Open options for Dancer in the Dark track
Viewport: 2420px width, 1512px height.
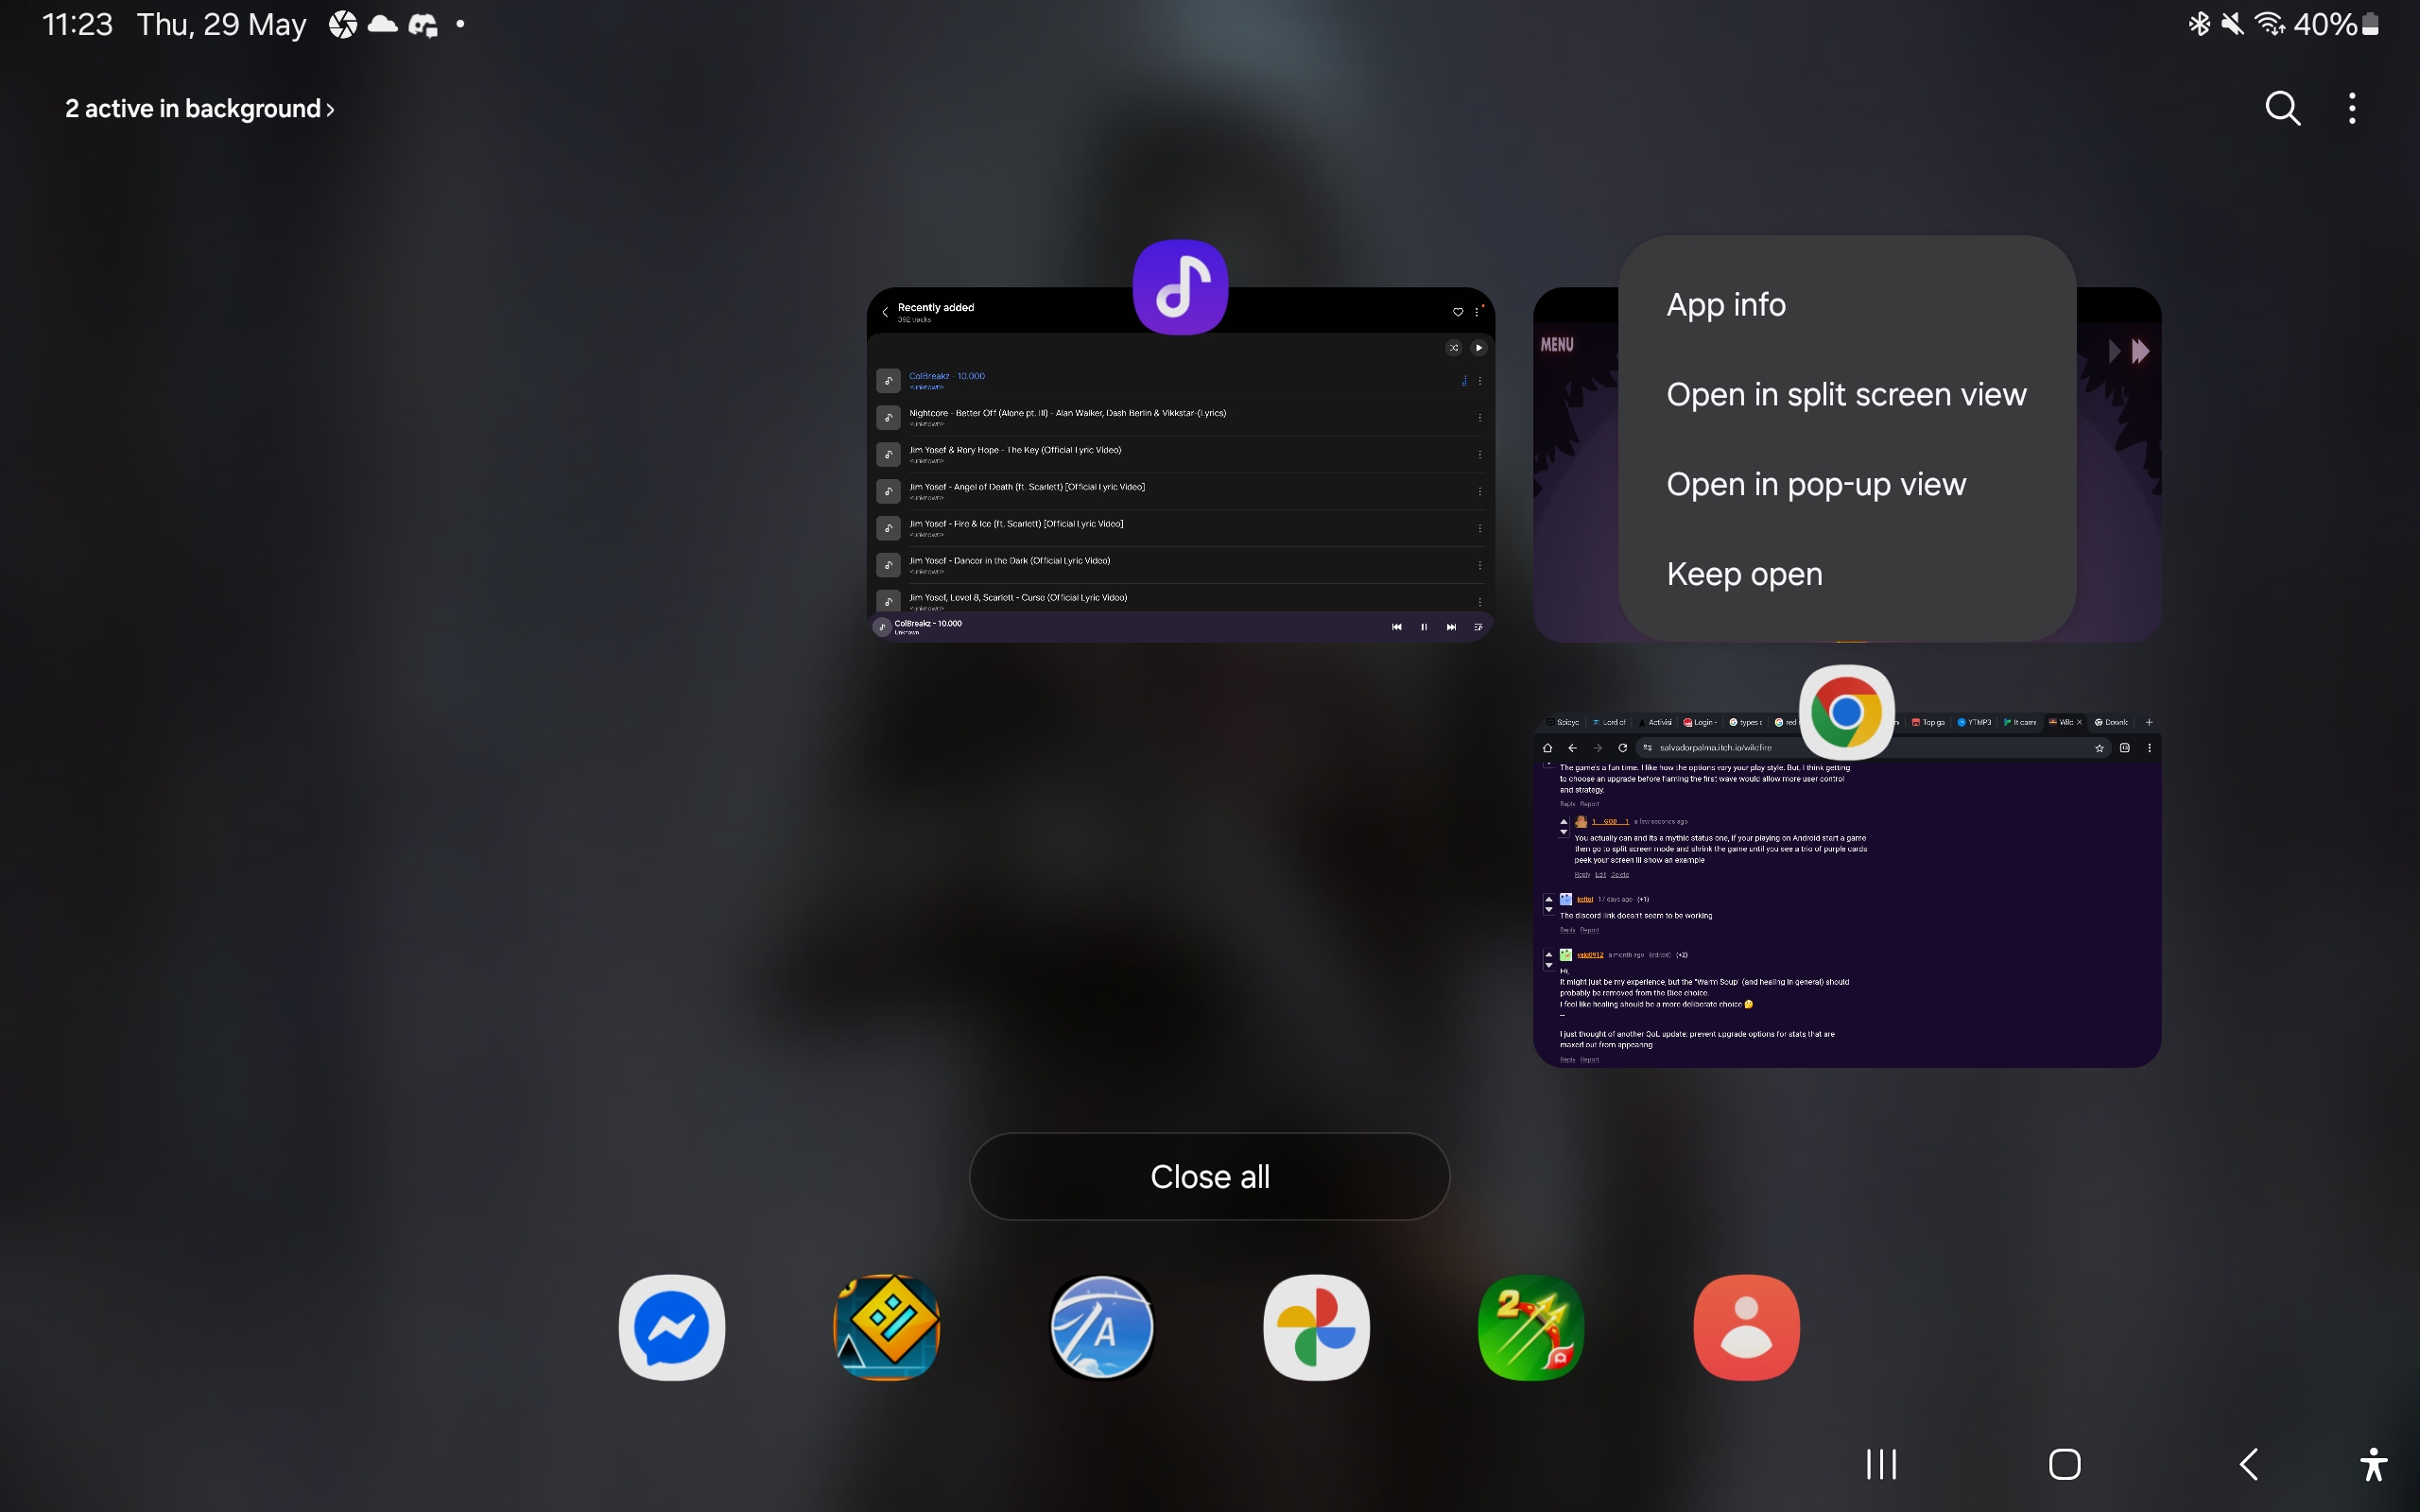pos(1480,565)
